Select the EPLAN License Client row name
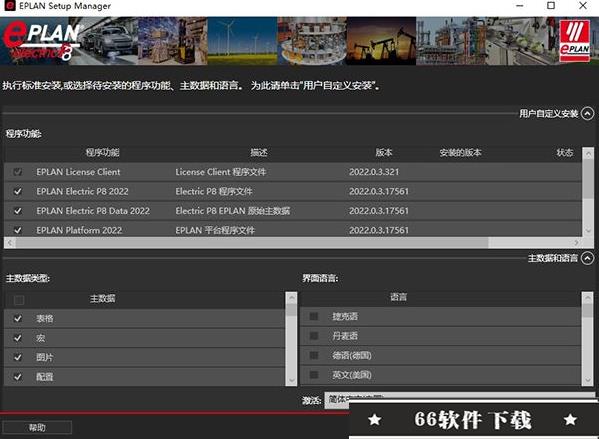 pos(78,172)
